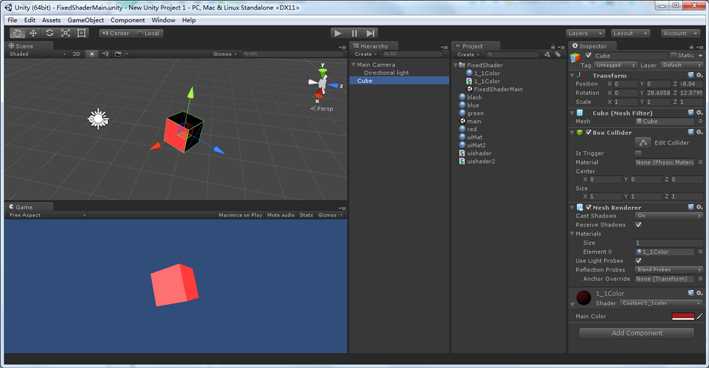Viewport: 709px width, 368px height.
Task: Toggle Mesh Renderer enabled checkbox
Action: 588,208
